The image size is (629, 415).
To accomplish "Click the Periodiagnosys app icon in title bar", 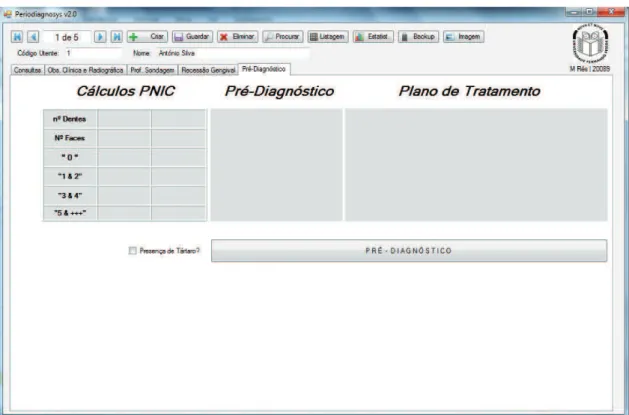I will coord(8,14).
